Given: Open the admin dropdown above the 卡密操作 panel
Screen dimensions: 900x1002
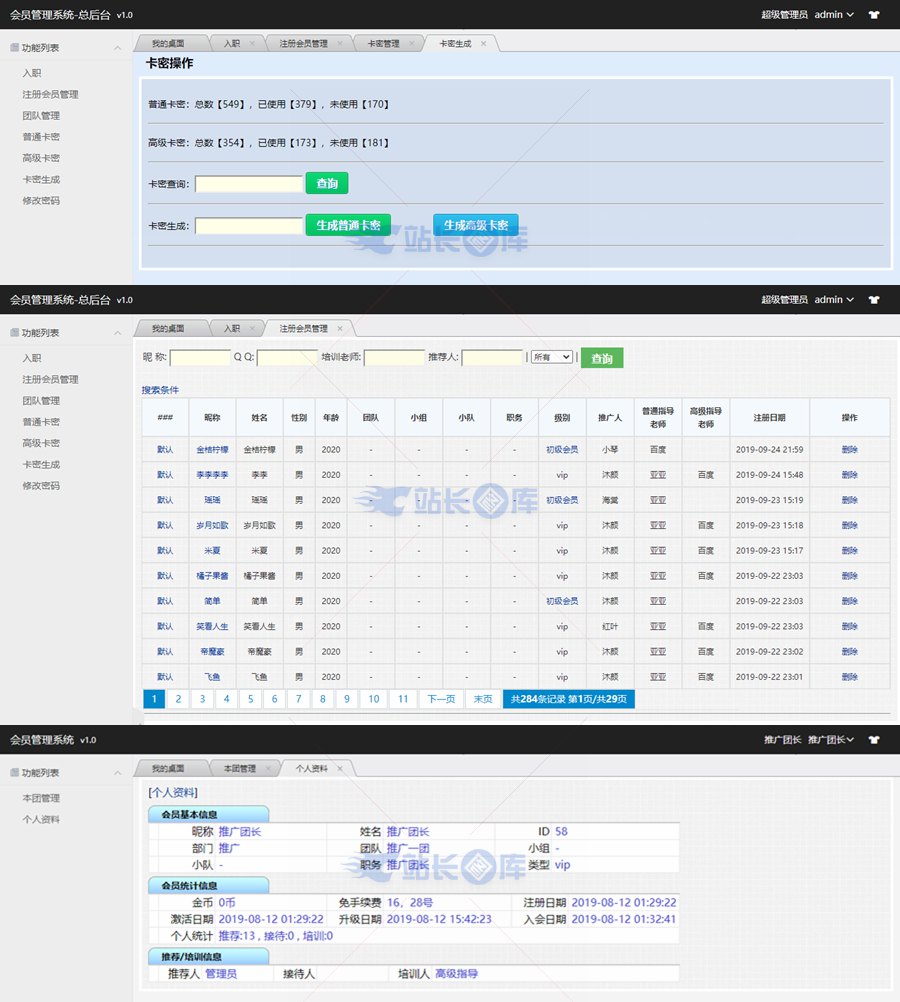Looking at the screenshot, I should pyautogui.click(x=834, y=15).
